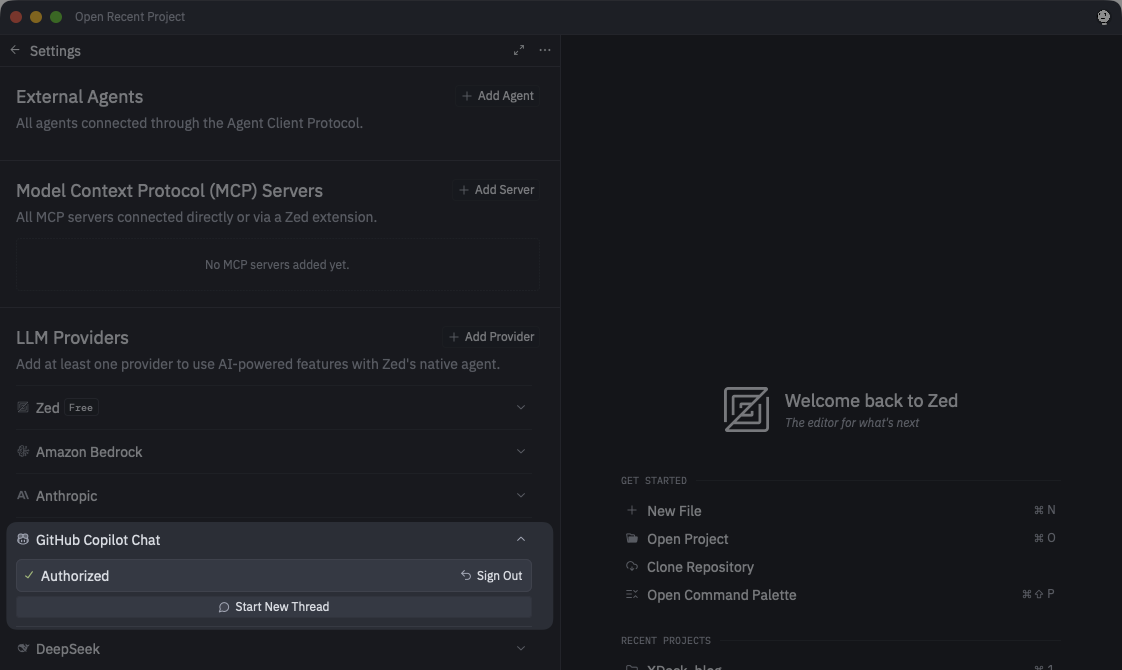The height and width of the screenshot is (670, 1122).
Task: Click the Amazon Bedrock provider name
Action: [x=89, y=452]
